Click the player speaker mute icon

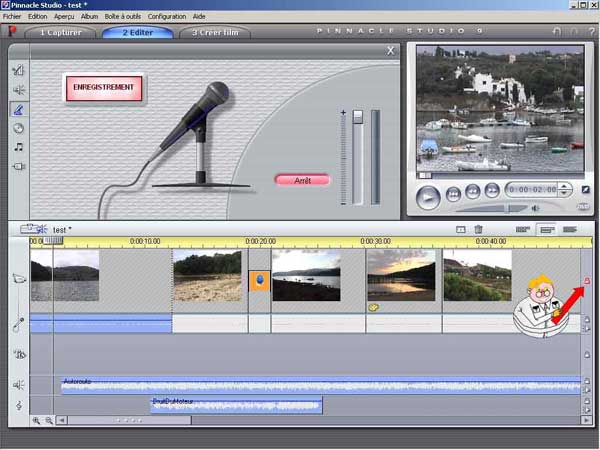(x=535, y=209)
